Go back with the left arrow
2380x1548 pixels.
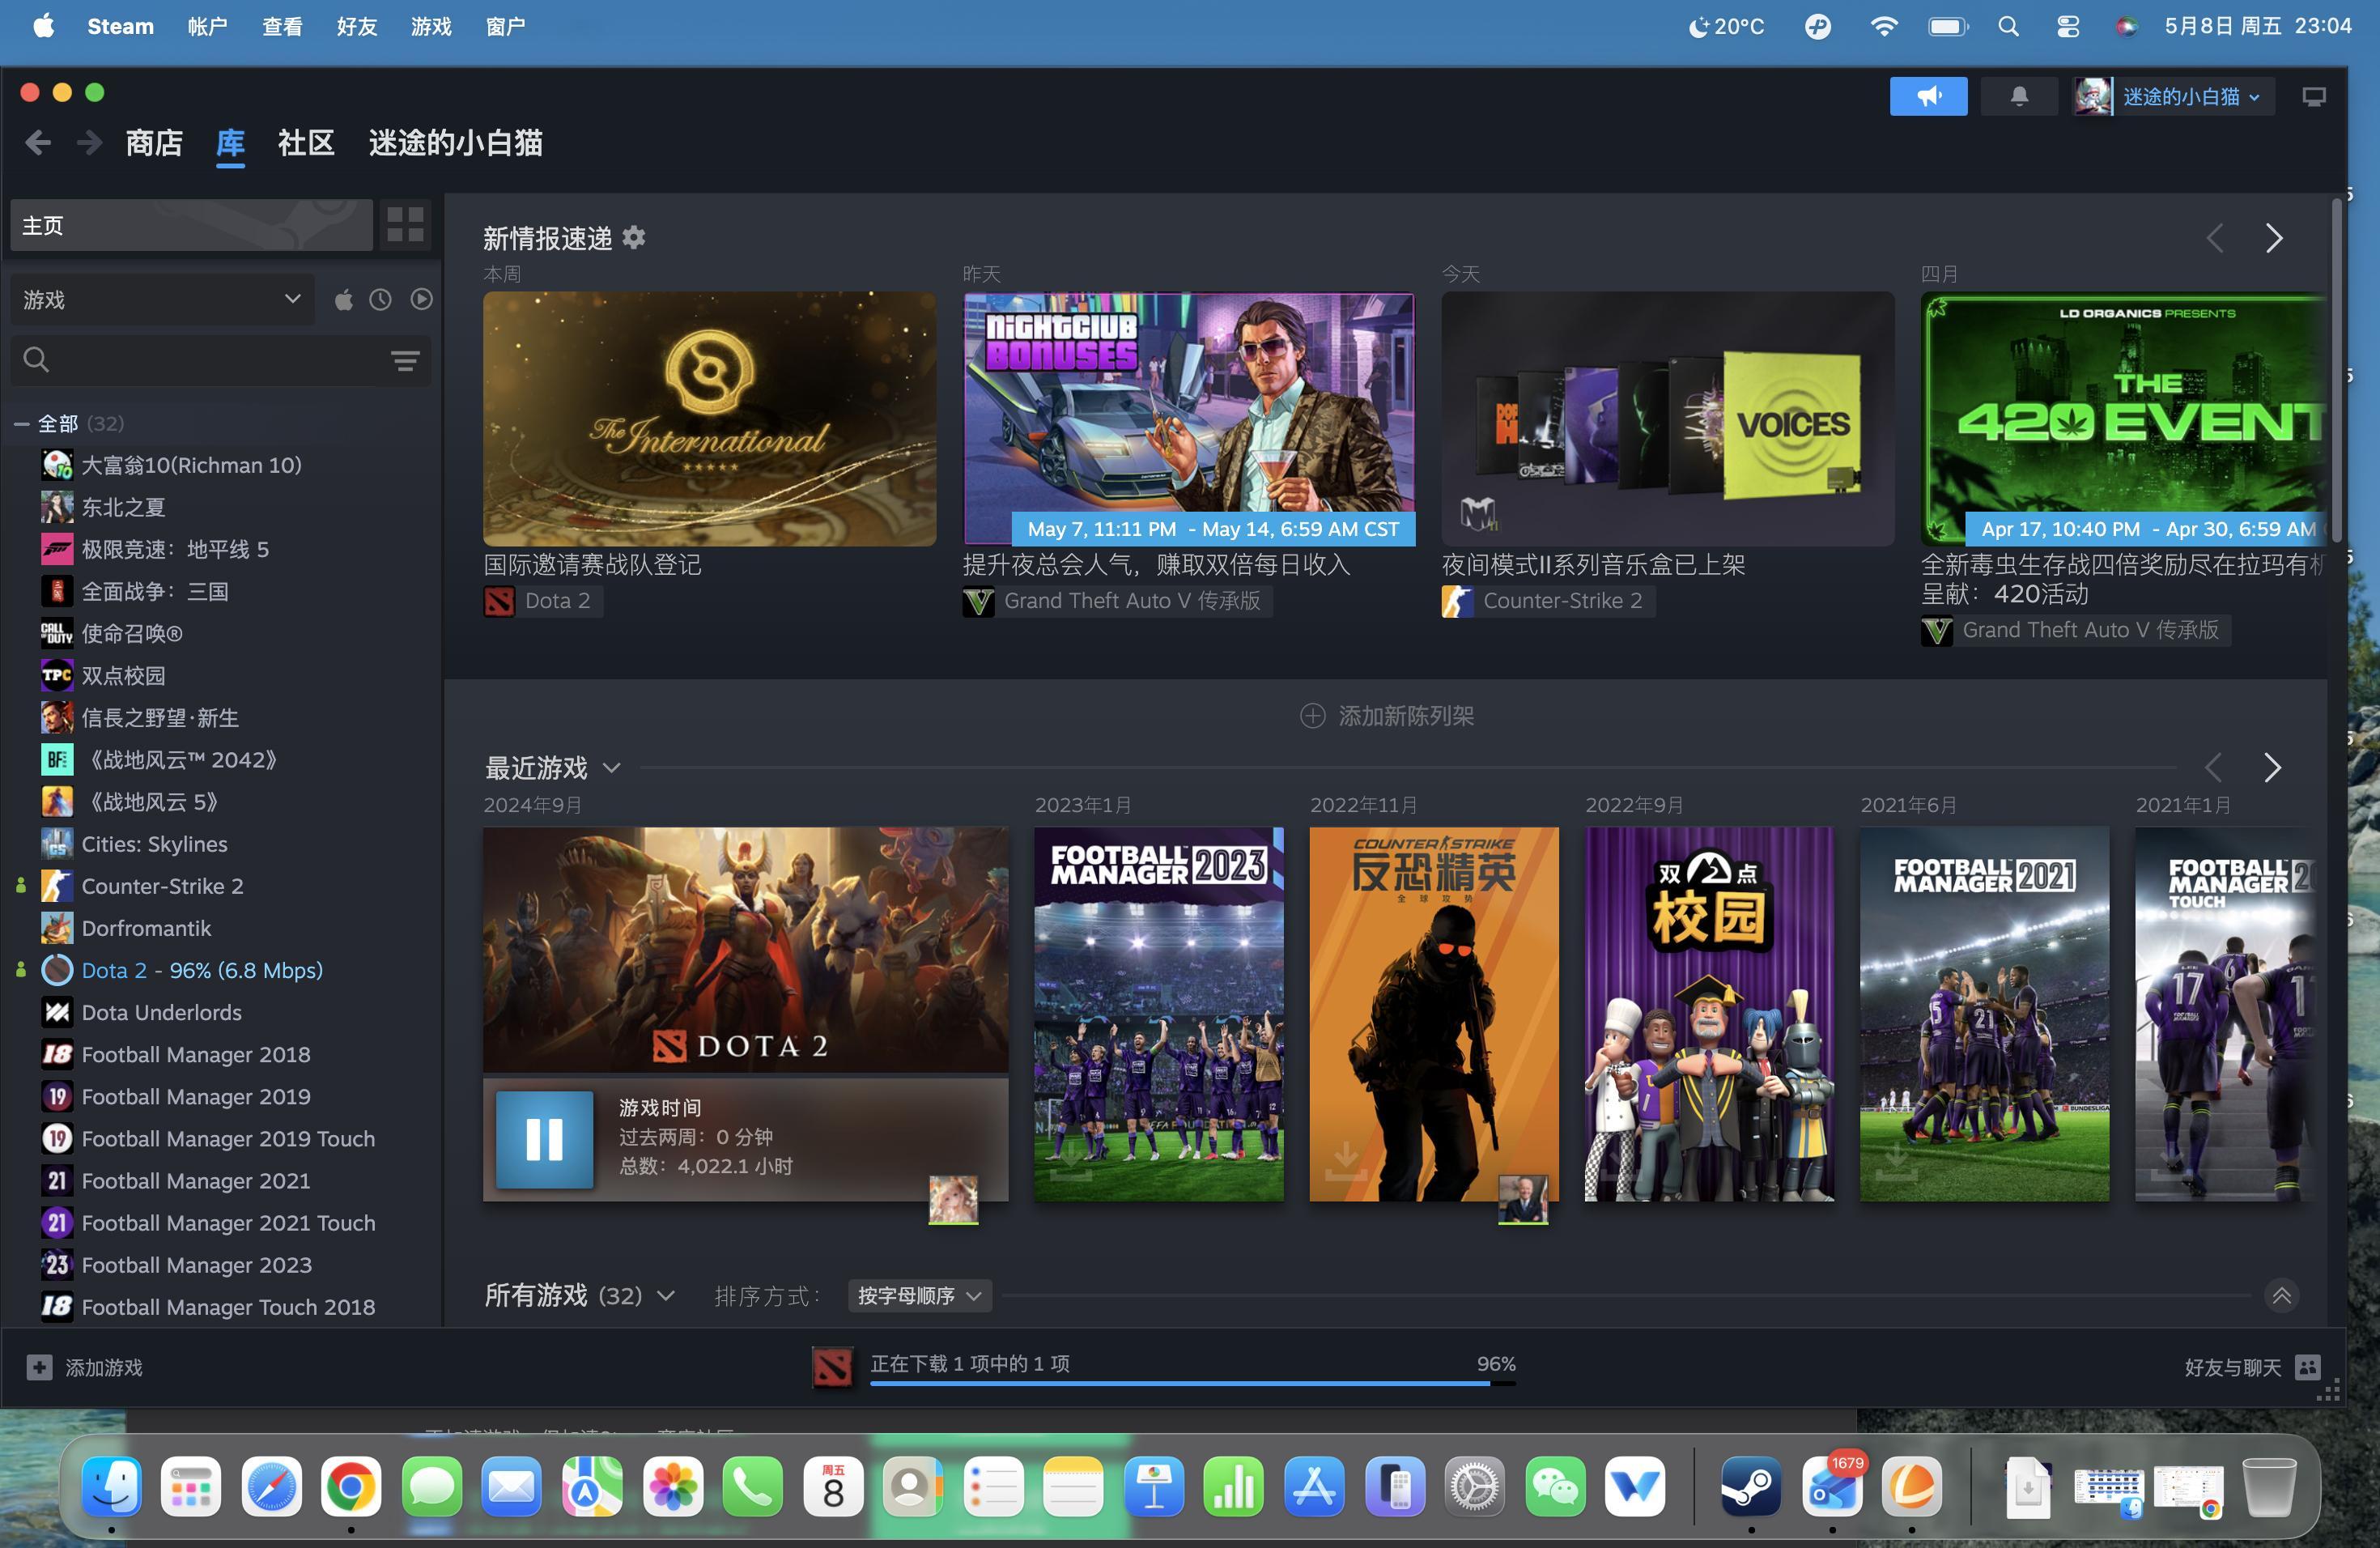(x=38, y=143)
